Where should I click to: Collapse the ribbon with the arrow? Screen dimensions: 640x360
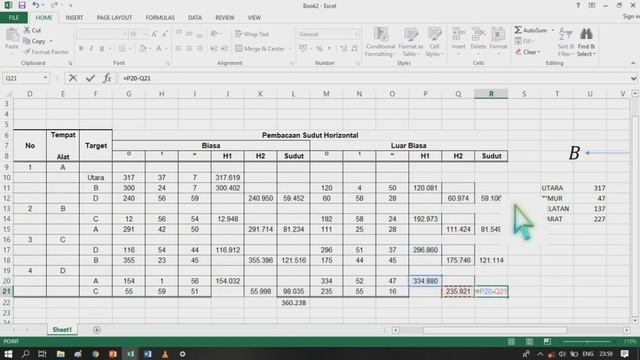[633, 63]
